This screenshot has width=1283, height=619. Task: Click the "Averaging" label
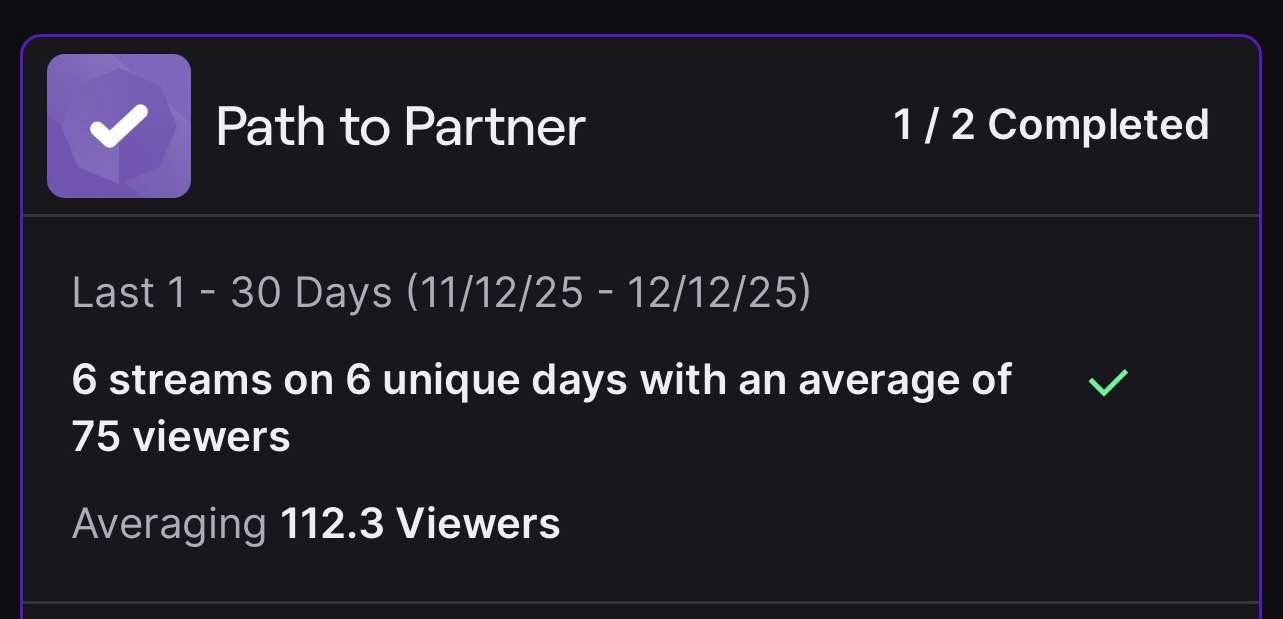click(169, 524)
